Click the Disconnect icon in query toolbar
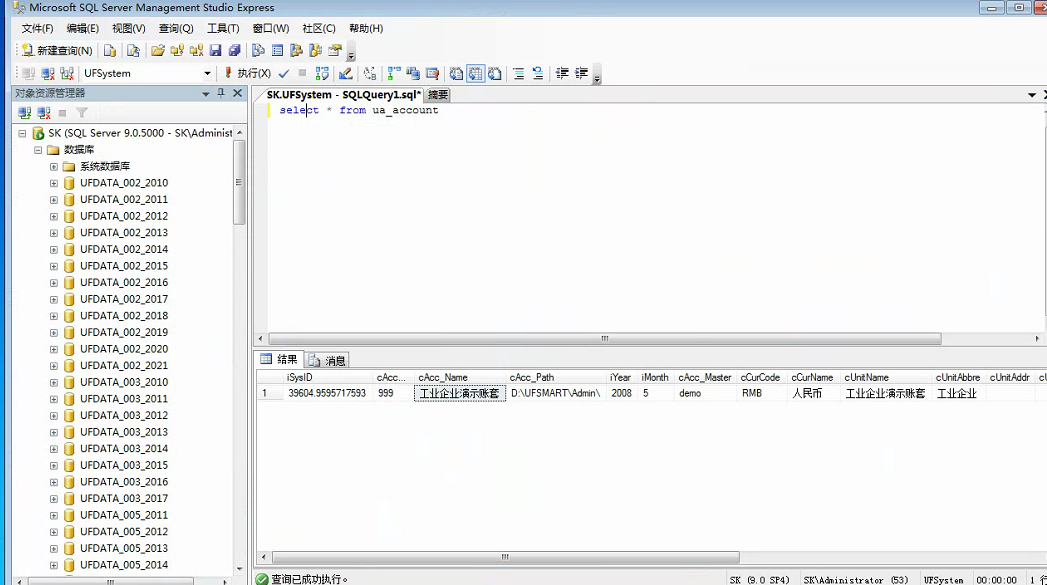The height and width of the screenshot is (585, 1047). (47, 73)
